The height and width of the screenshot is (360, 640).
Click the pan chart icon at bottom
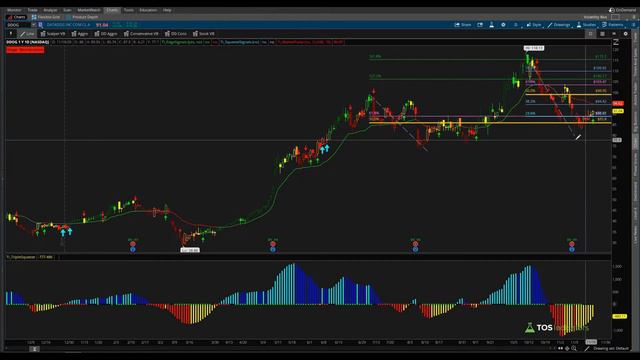pyautogui.click(x=560, y=349)
